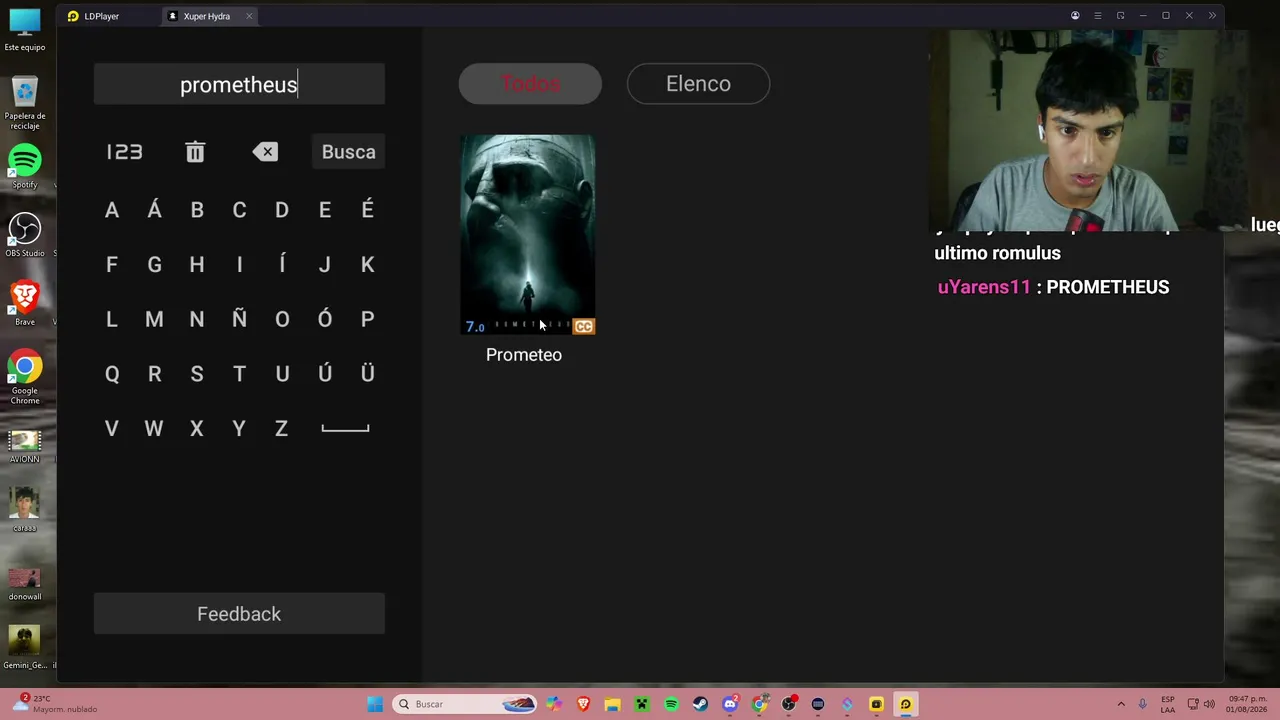
Task: Open Minecraft from the taskbar
Action: click(642, 704)
